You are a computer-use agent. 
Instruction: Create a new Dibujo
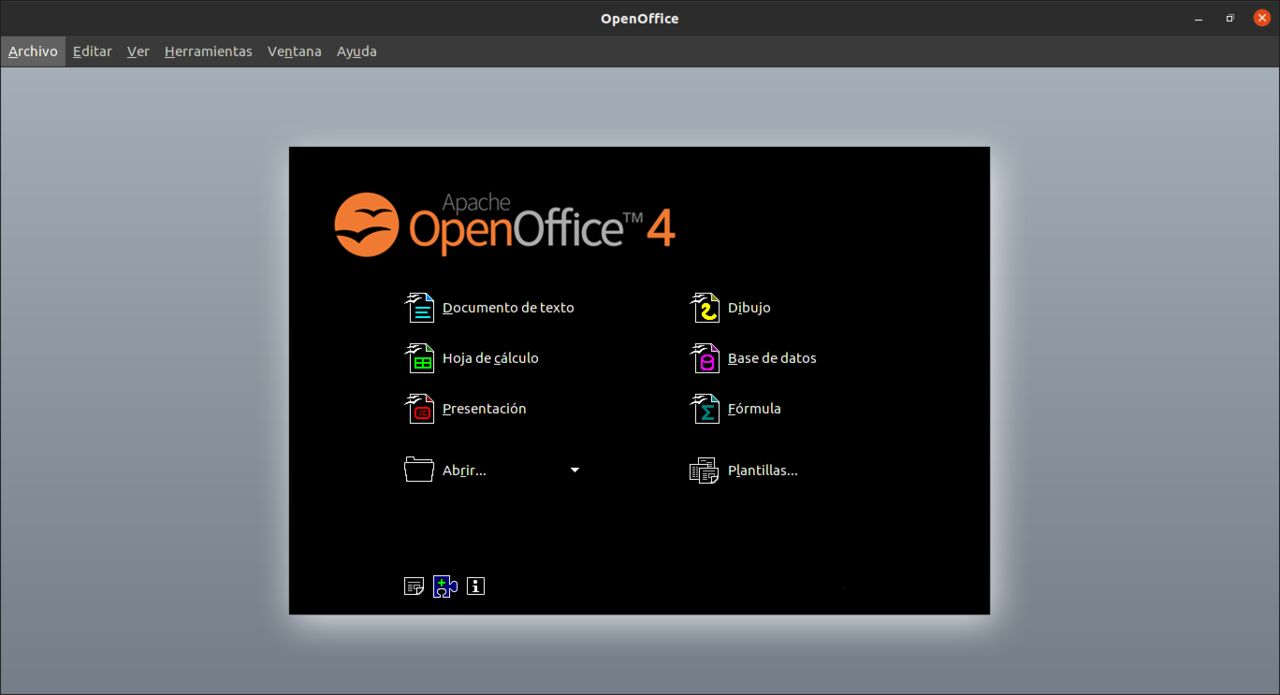pyautogui.click(x=749, y=308)
